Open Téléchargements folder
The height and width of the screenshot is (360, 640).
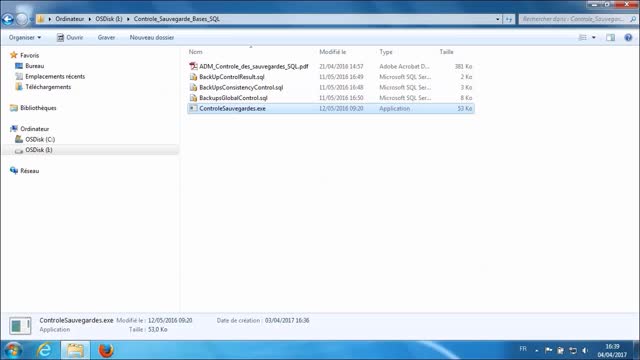point(48,87)
